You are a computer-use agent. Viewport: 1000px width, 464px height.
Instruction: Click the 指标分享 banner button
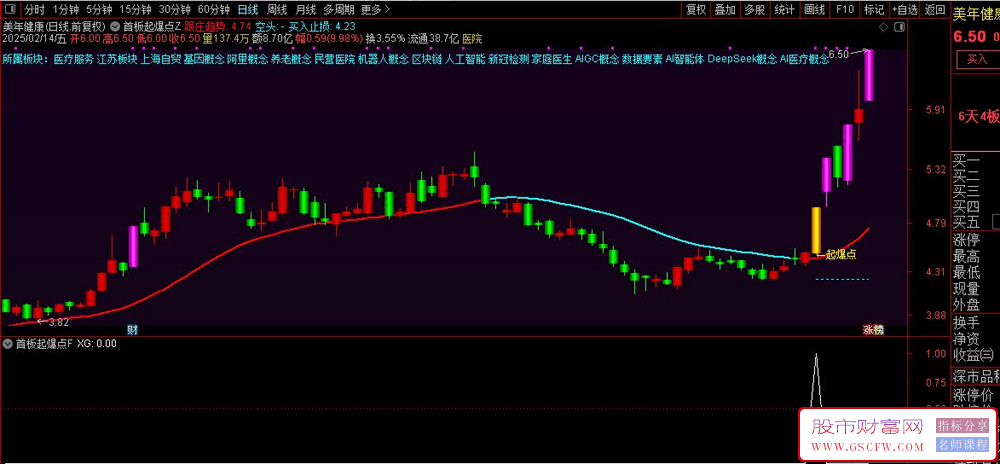pos(962,424)
